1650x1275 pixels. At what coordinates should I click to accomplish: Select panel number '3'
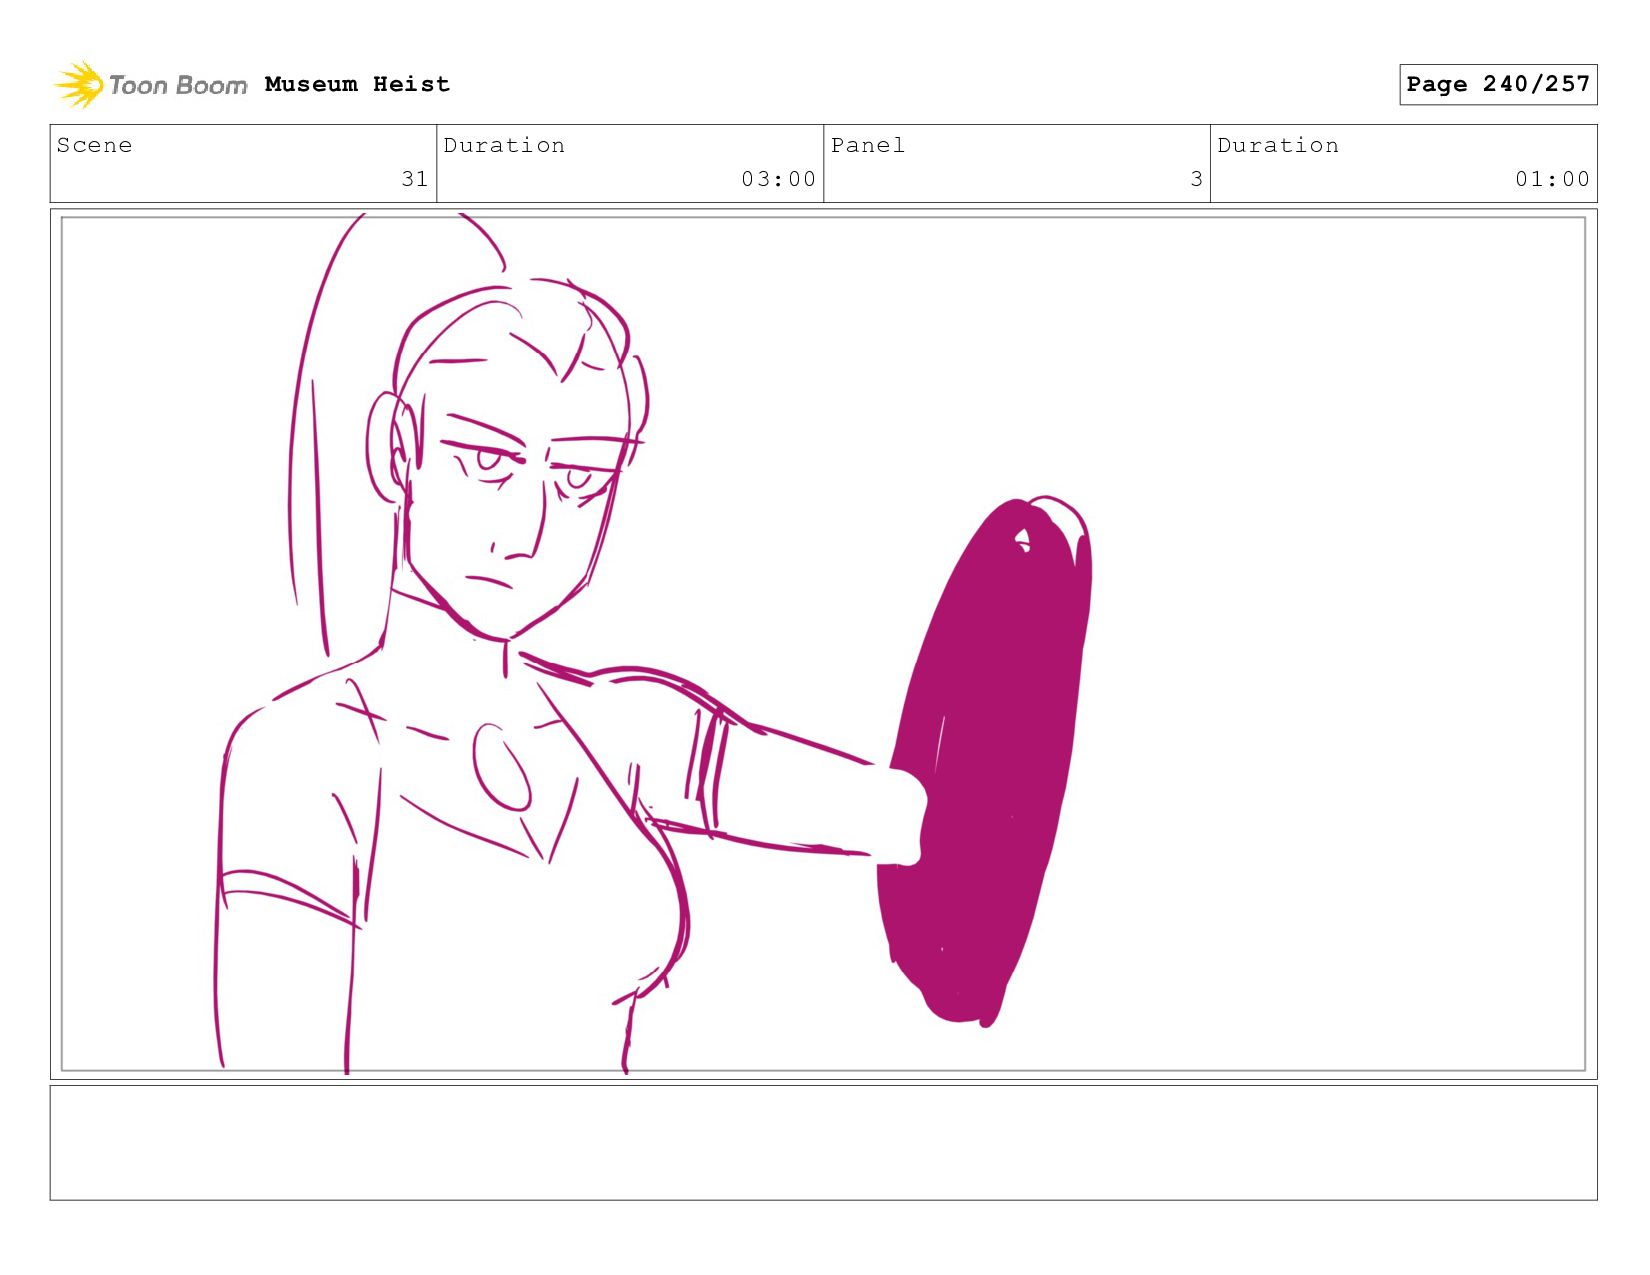point(1196,179)
